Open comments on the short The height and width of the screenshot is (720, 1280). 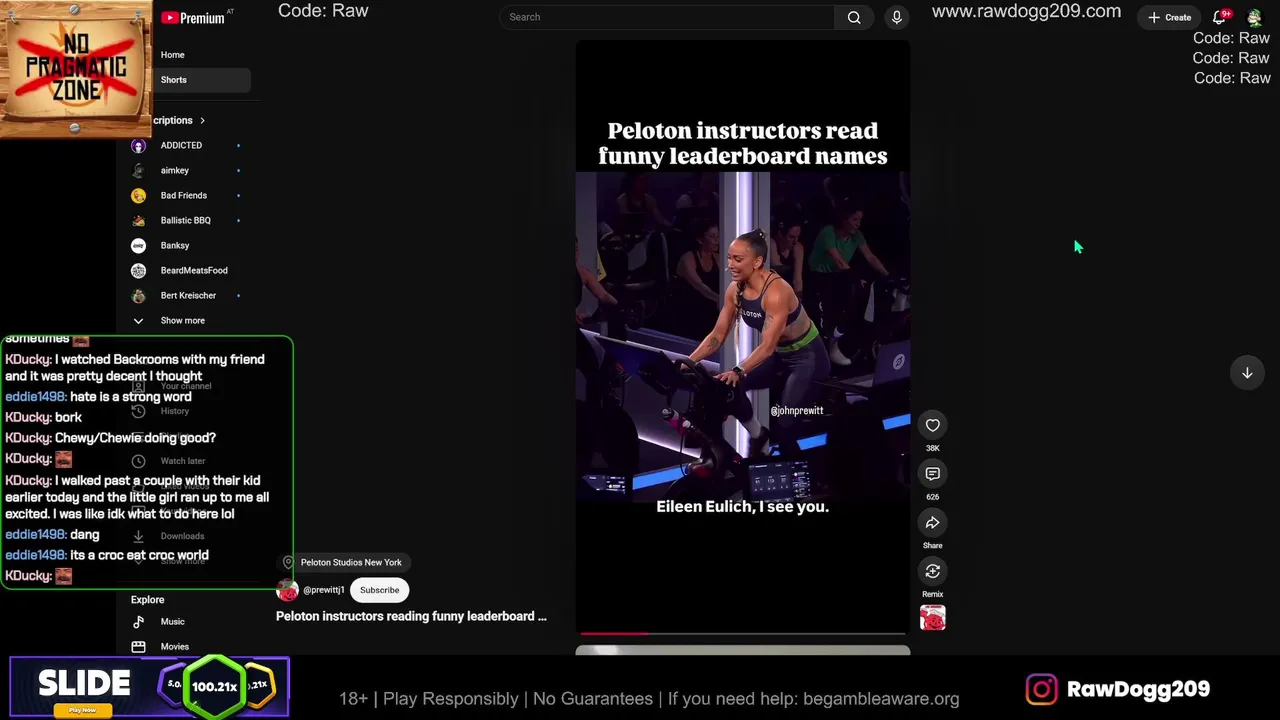tap(932, 474)
